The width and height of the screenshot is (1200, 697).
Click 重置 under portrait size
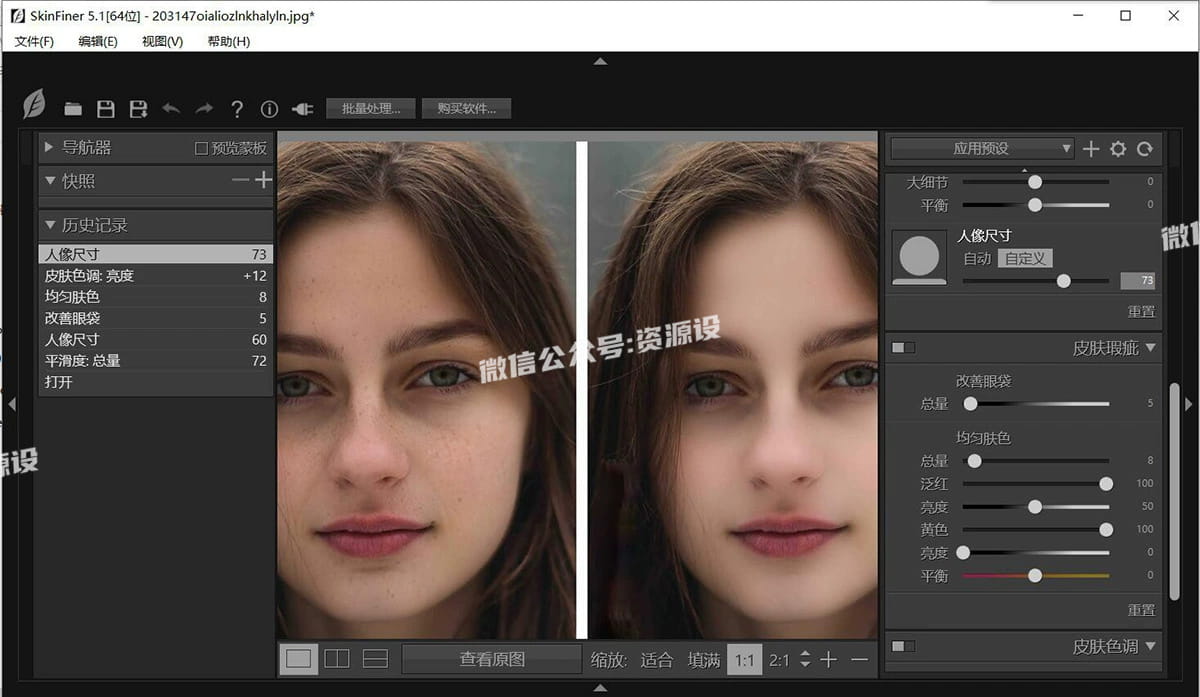pyautogui.click(x=1141, y=311)
